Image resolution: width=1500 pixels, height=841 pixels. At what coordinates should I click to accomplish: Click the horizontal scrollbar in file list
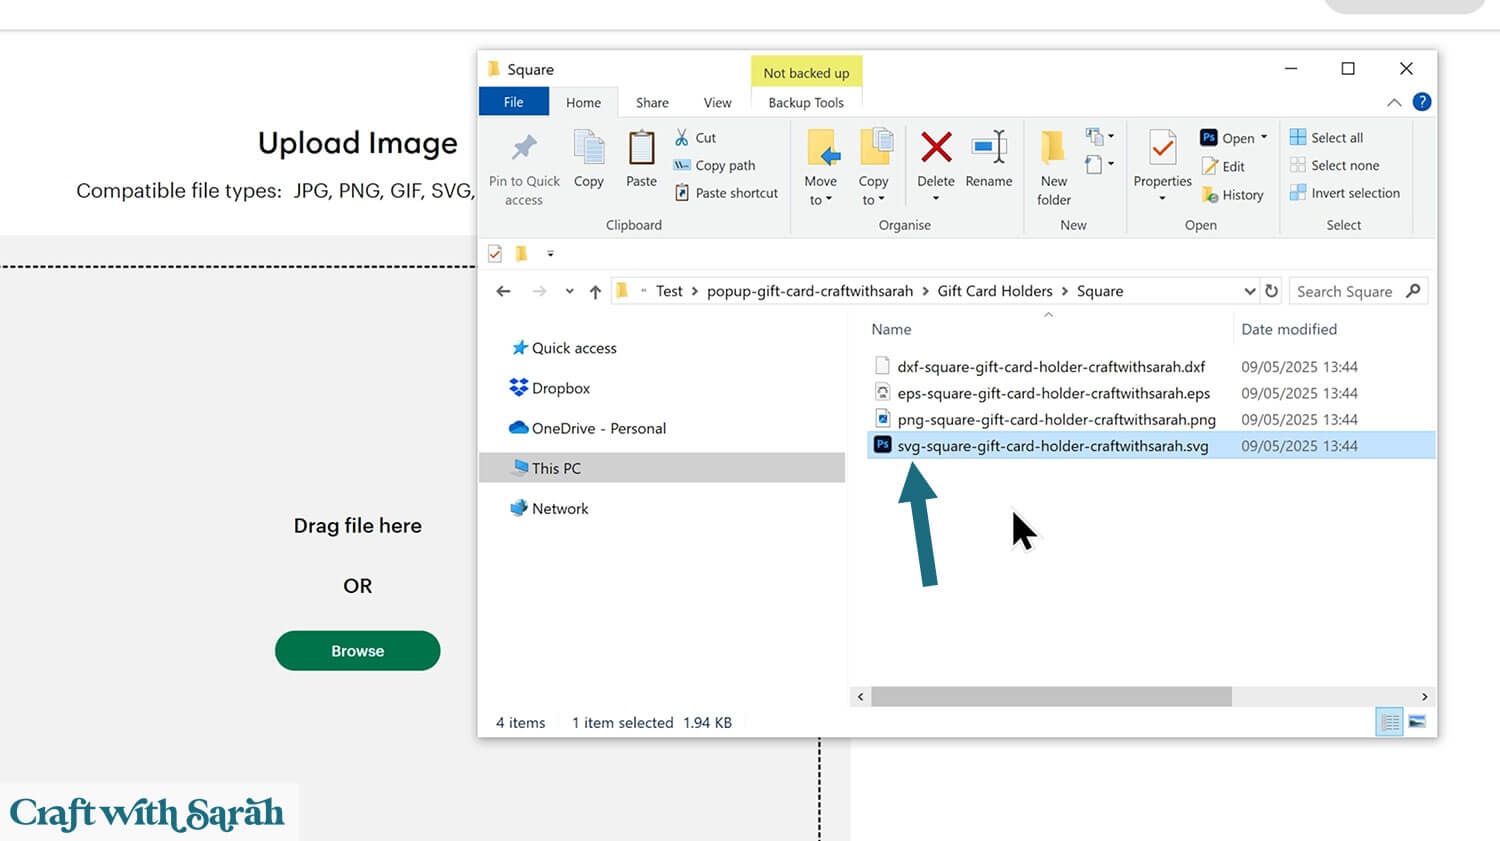pos(1050,696)
